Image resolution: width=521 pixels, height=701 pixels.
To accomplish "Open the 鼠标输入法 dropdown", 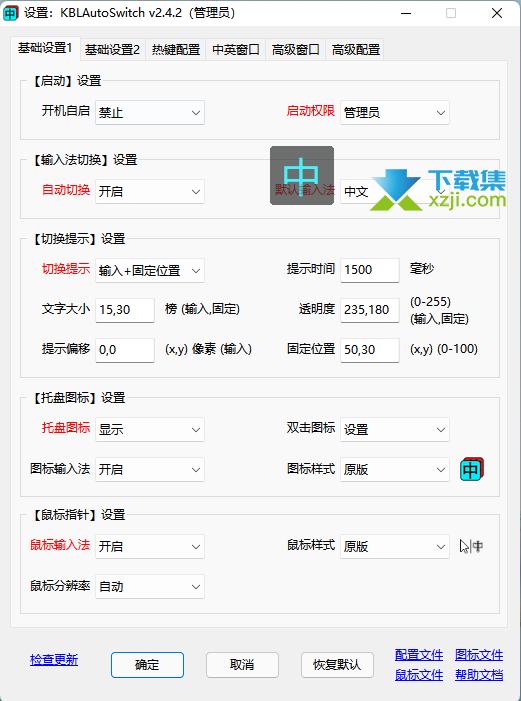I will [x=150, y=546].
